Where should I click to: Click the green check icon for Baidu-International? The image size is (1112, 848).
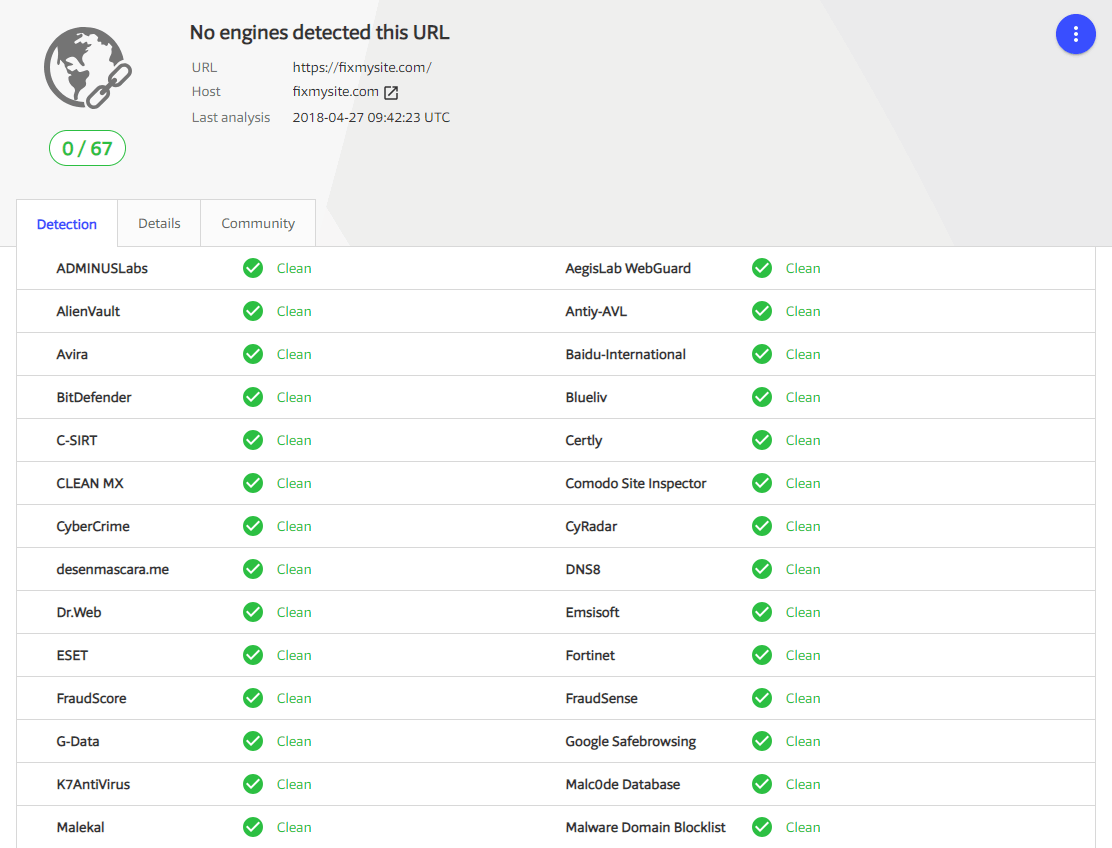762,355
